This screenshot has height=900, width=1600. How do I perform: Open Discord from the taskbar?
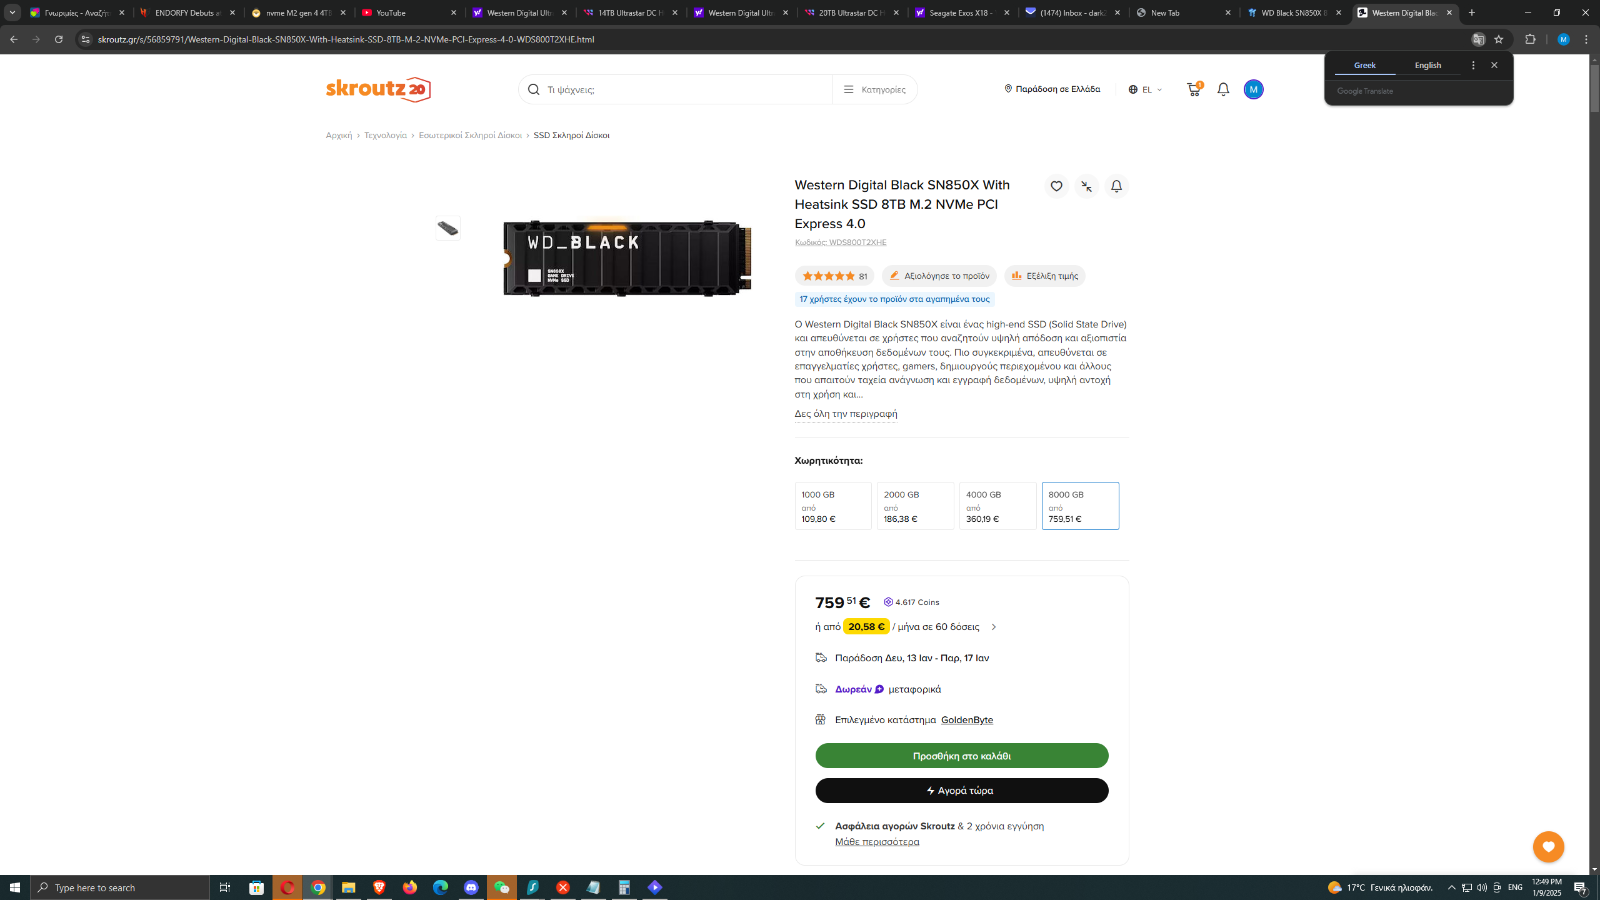(x=471, y=887)
